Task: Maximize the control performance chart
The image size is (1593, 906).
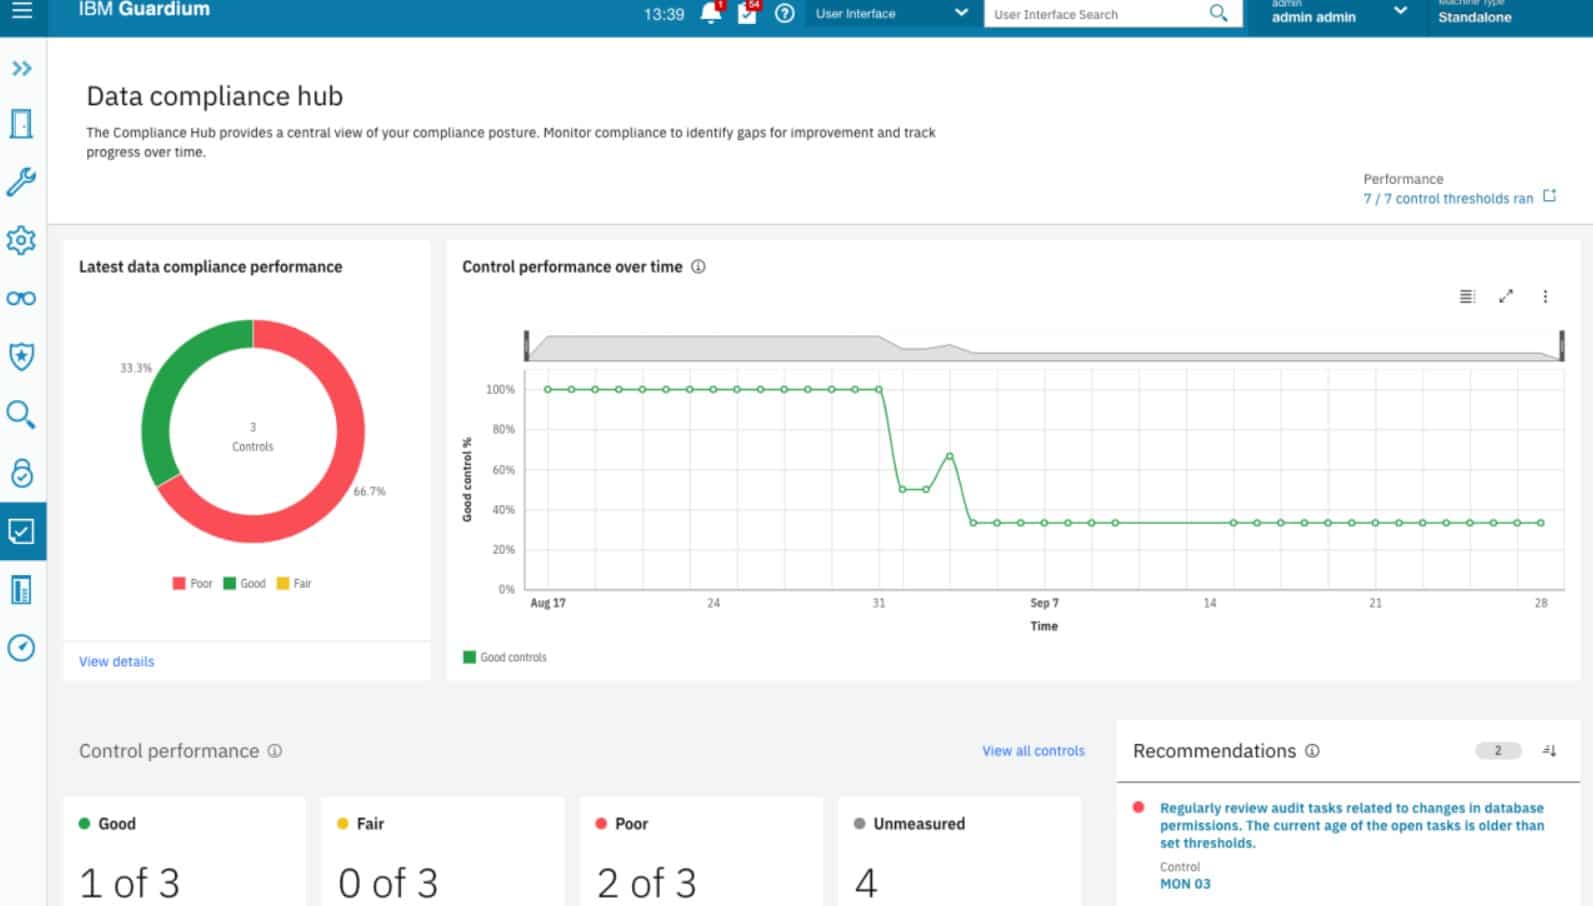Action: pos(1506,296)
